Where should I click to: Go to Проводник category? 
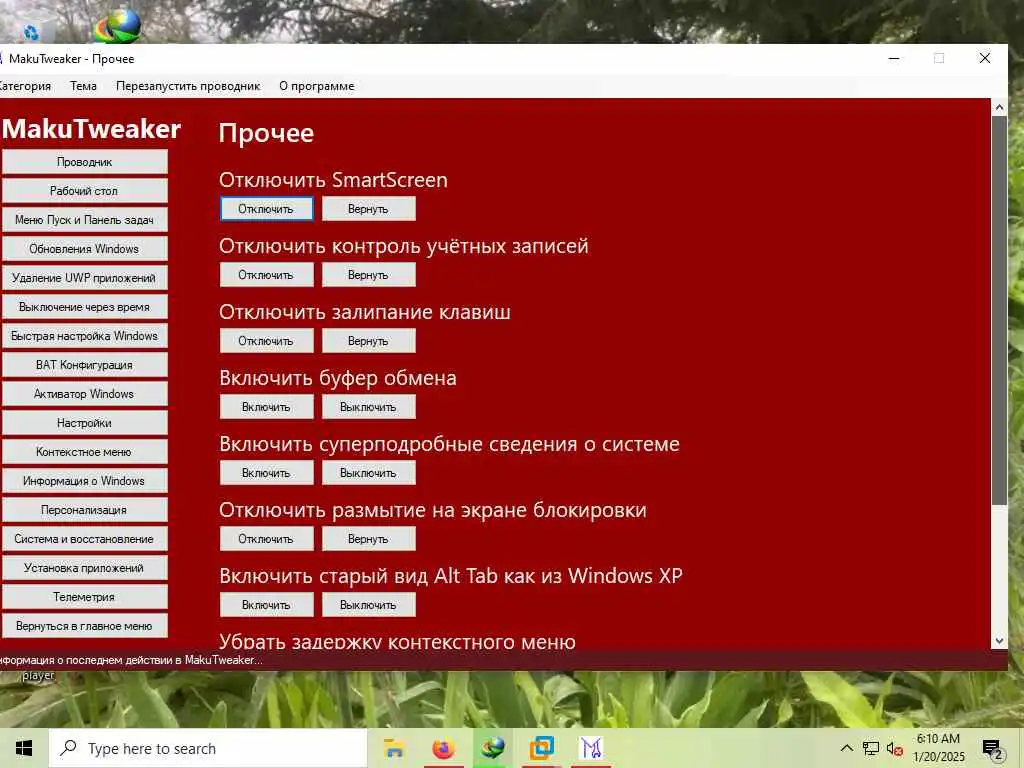tap(85, 162)
